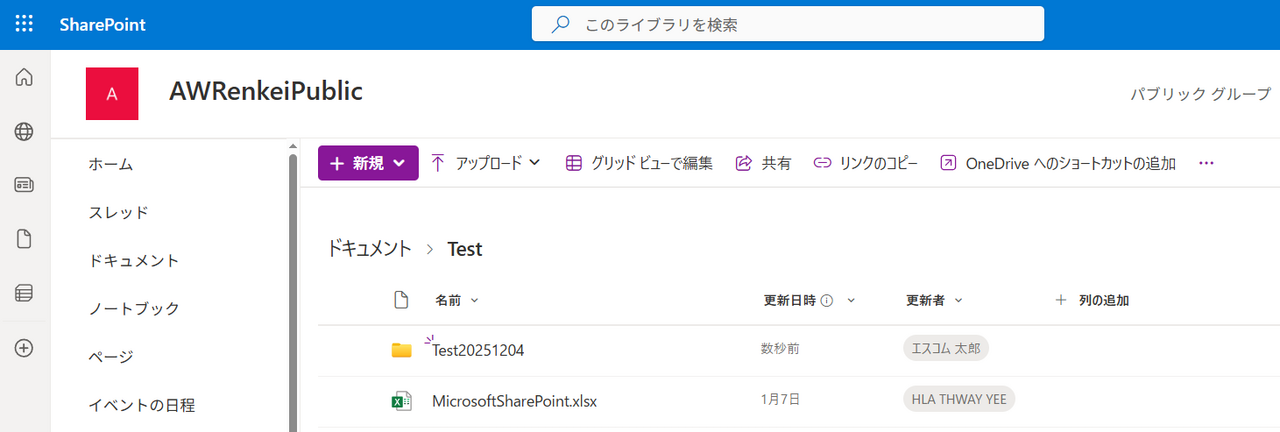Open the files icon in left rail
1280x432 pixels.
(x=24, y=239)
